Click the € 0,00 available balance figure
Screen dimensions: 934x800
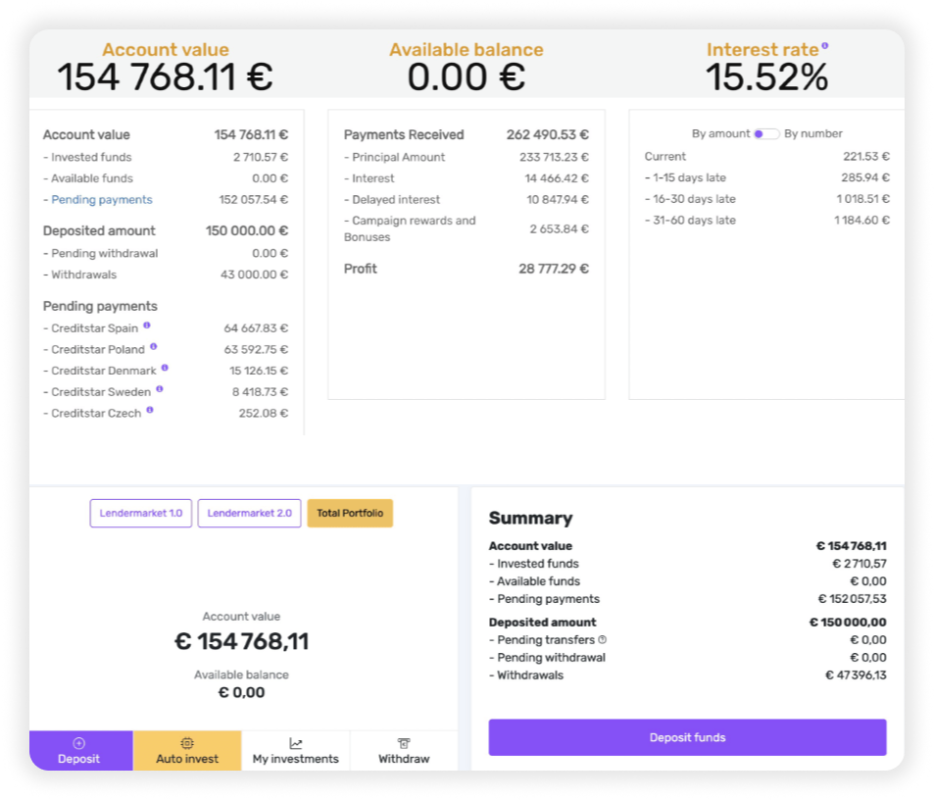click(x=241, y=692)
